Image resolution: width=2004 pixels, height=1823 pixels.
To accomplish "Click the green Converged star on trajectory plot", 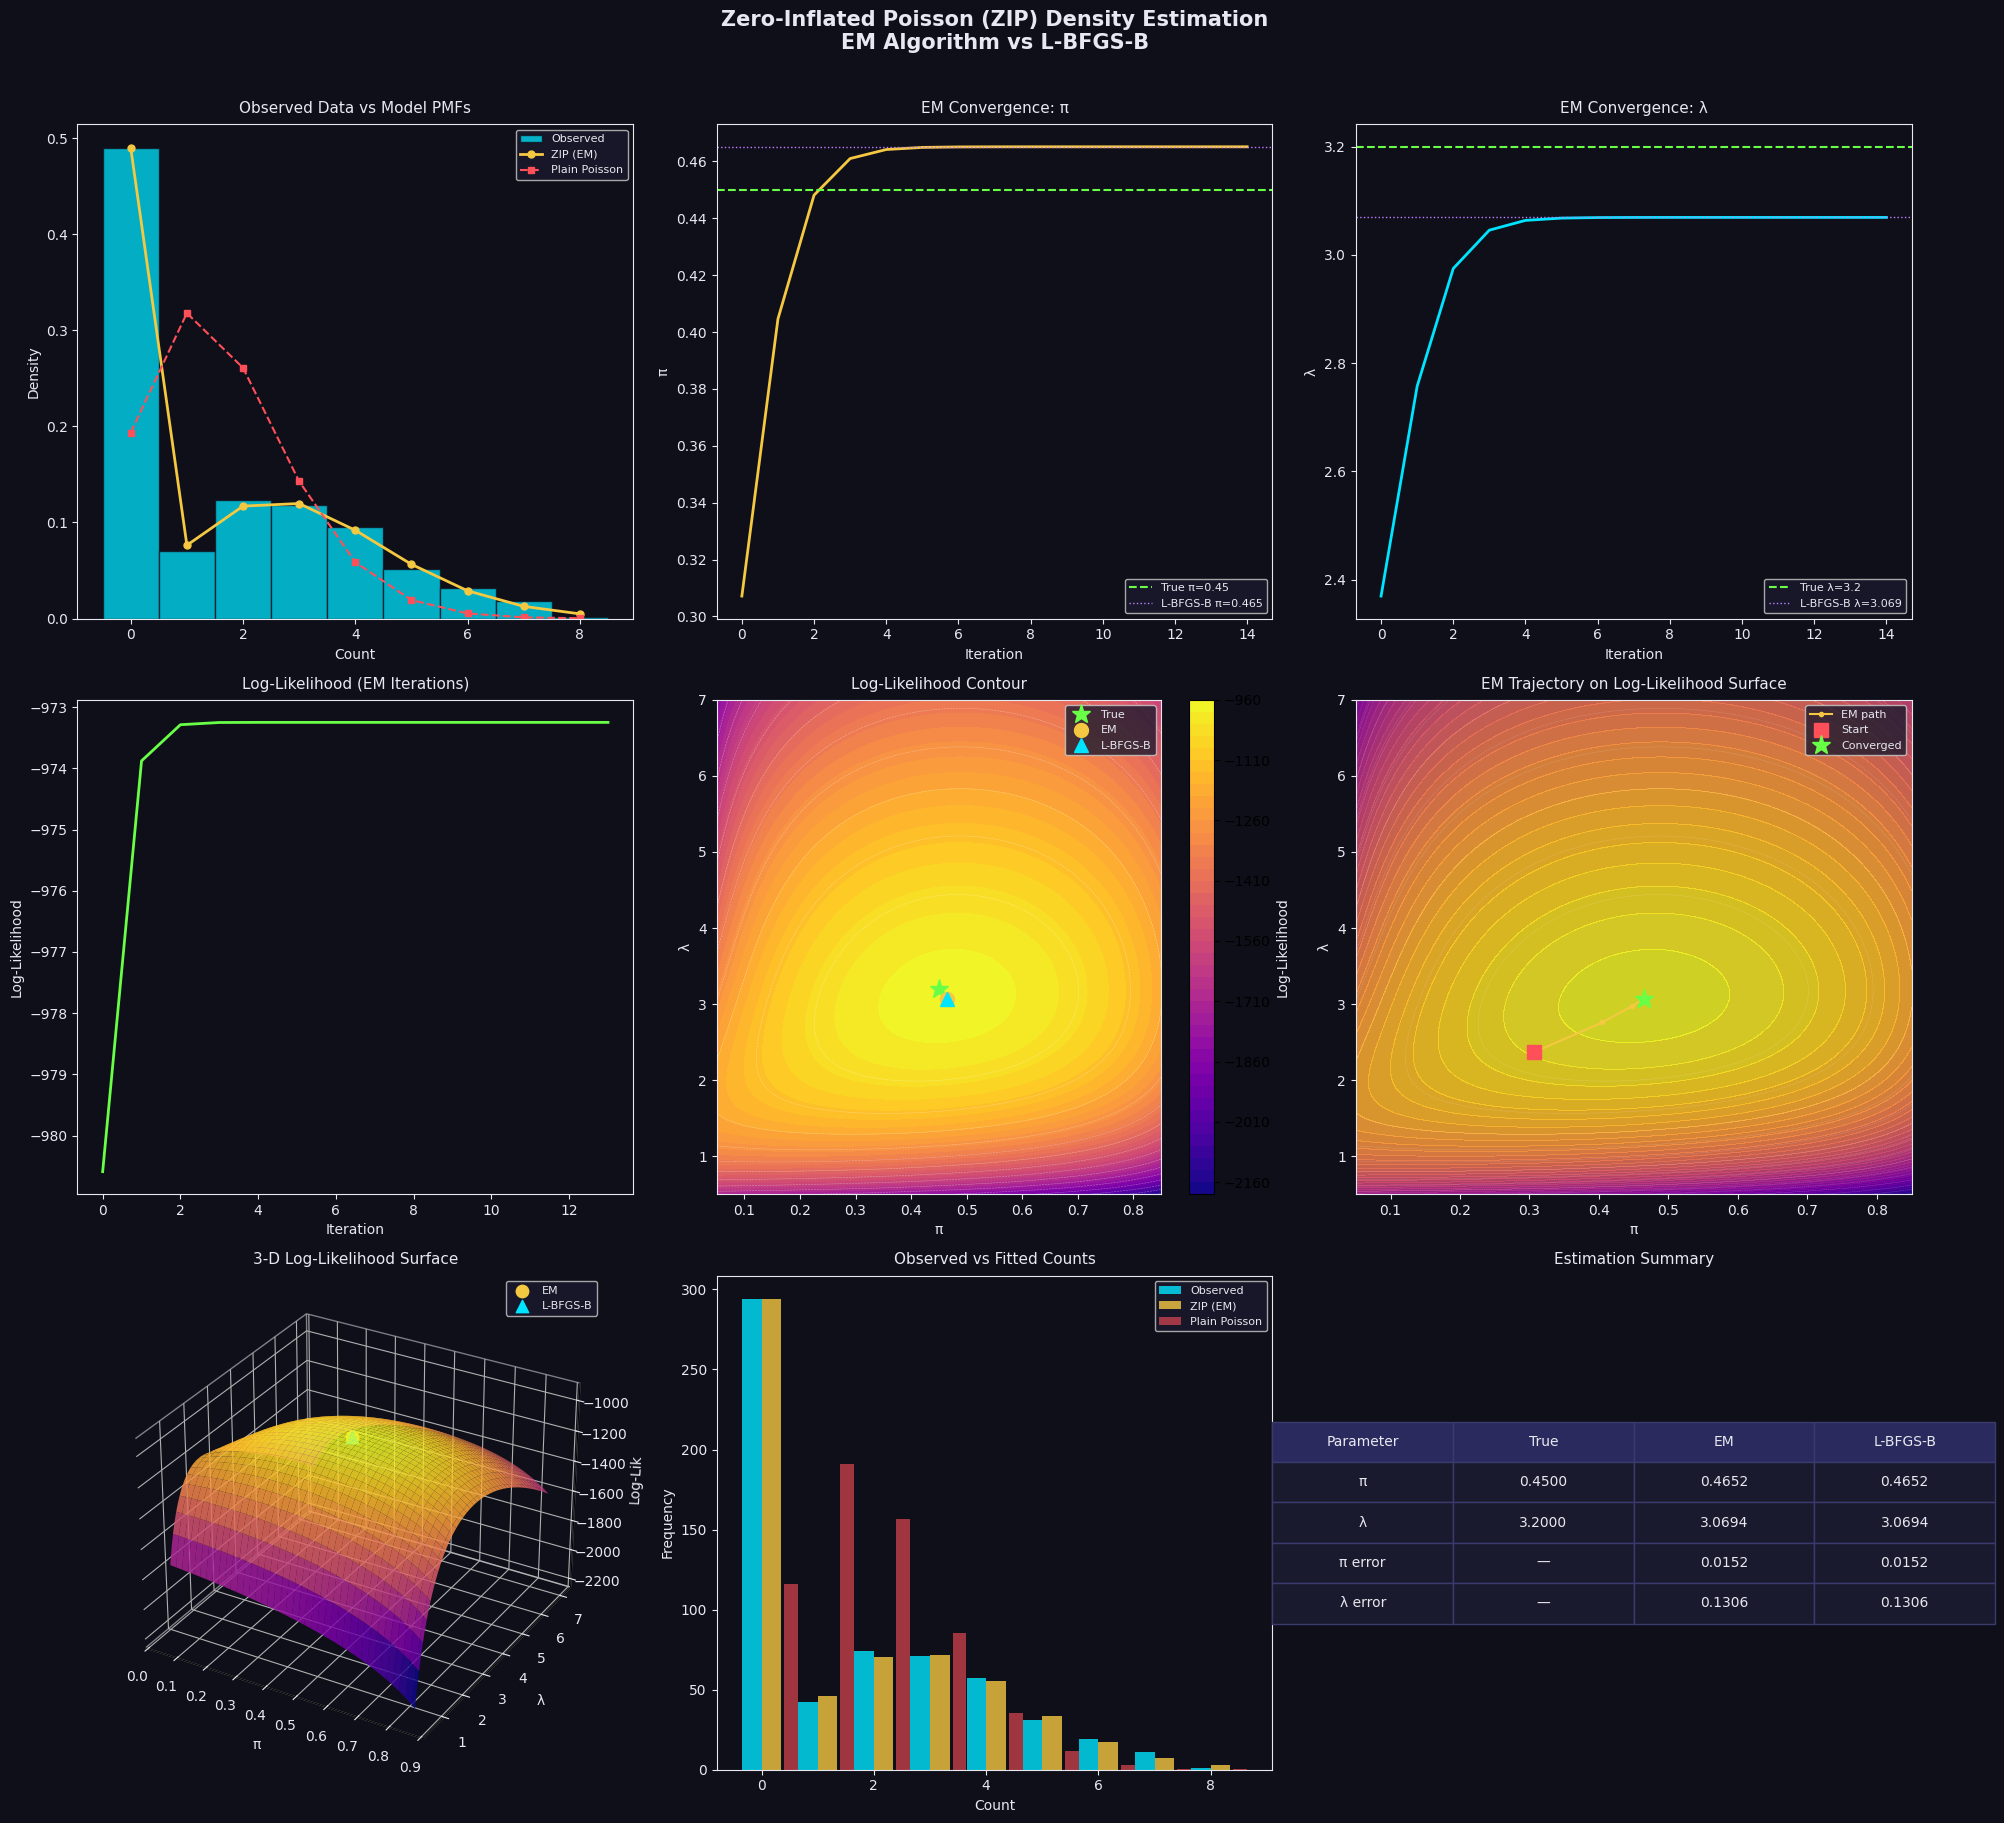I will 1643,999.
